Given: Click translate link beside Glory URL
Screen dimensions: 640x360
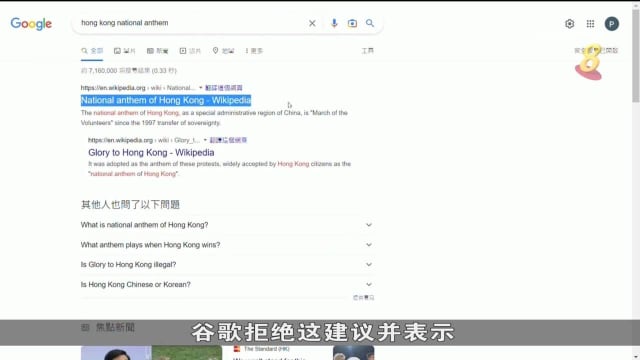Looking at the screenshot, I should point(228,140).
